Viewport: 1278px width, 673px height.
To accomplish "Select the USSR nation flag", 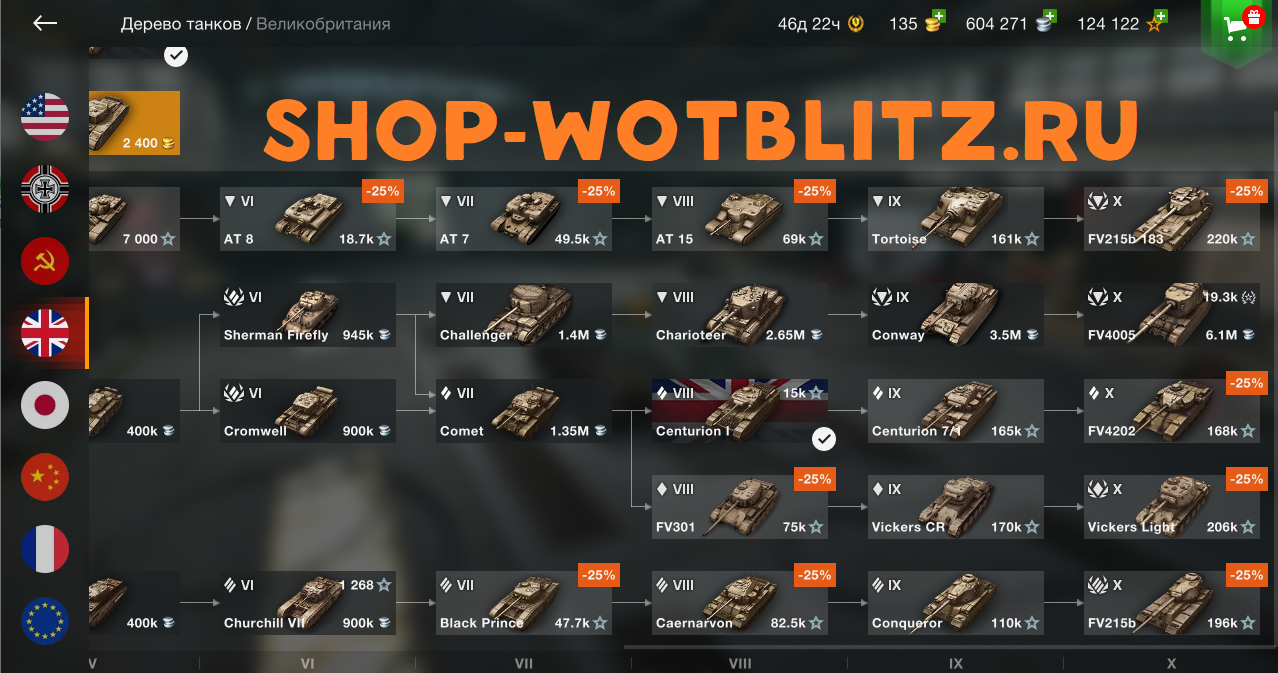I will click(x=45, y=261).
